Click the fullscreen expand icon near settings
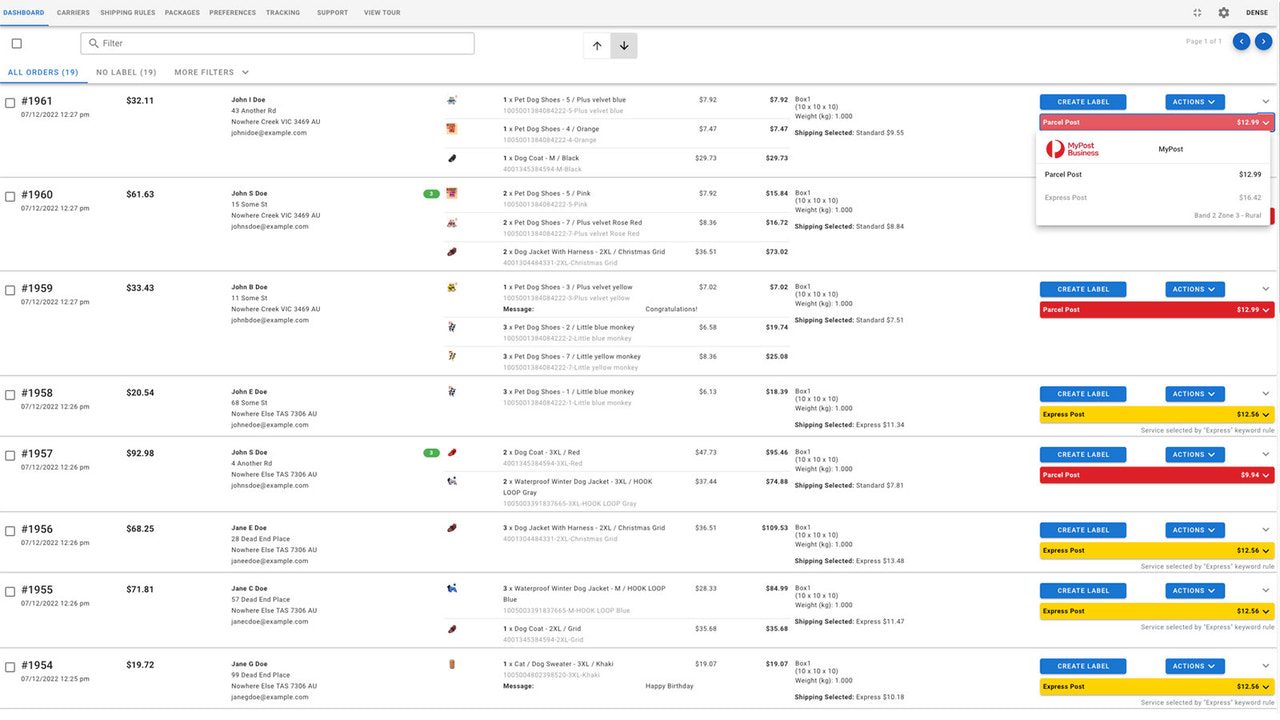Image resolution: width=1280 pixels, height=720 pixels. click(x=1196, y=13)
